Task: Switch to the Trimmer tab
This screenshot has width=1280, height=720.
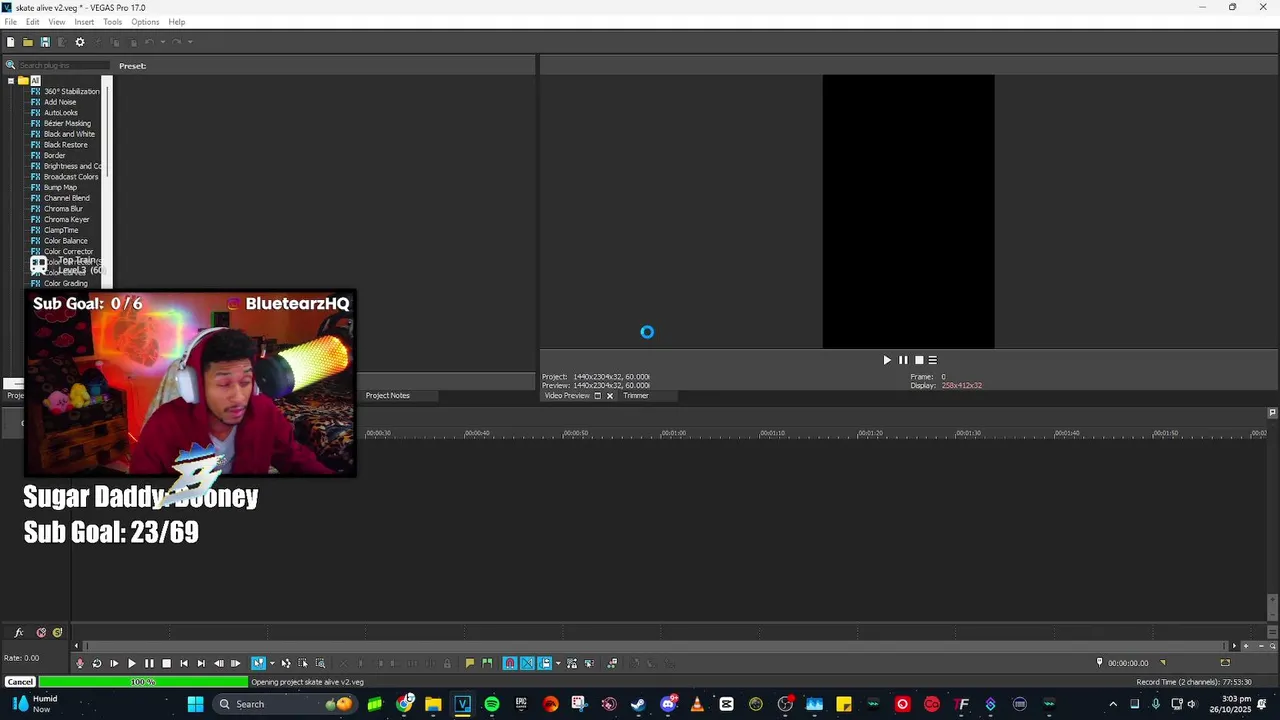Action: (636, 396)
